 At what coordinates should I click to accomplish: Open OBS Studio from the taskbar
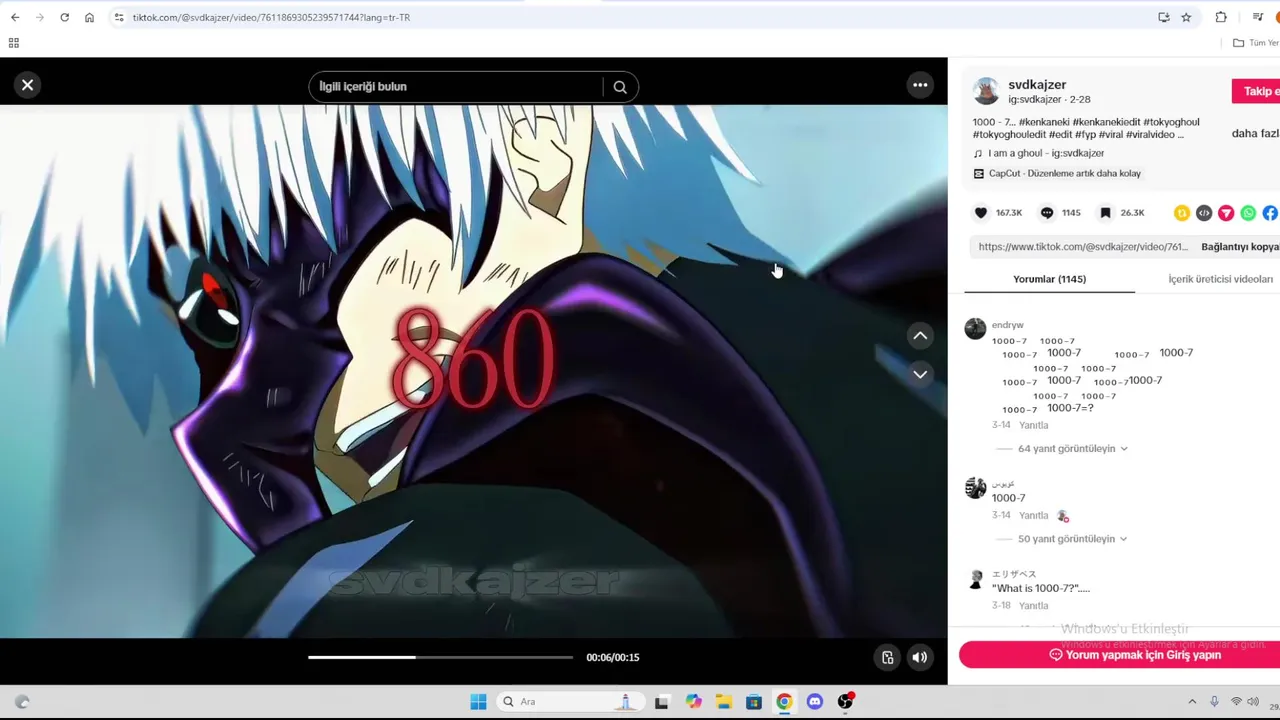coord(845,702)
